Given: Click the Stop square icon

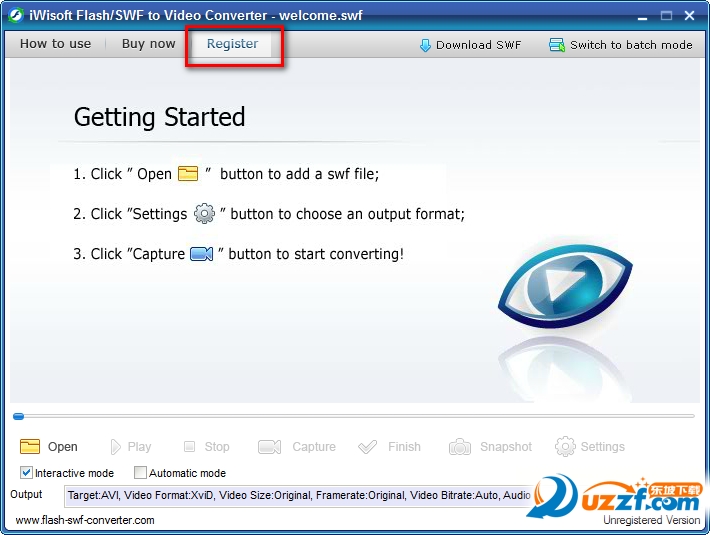Looking at the screenshot, I should (189, 447).
